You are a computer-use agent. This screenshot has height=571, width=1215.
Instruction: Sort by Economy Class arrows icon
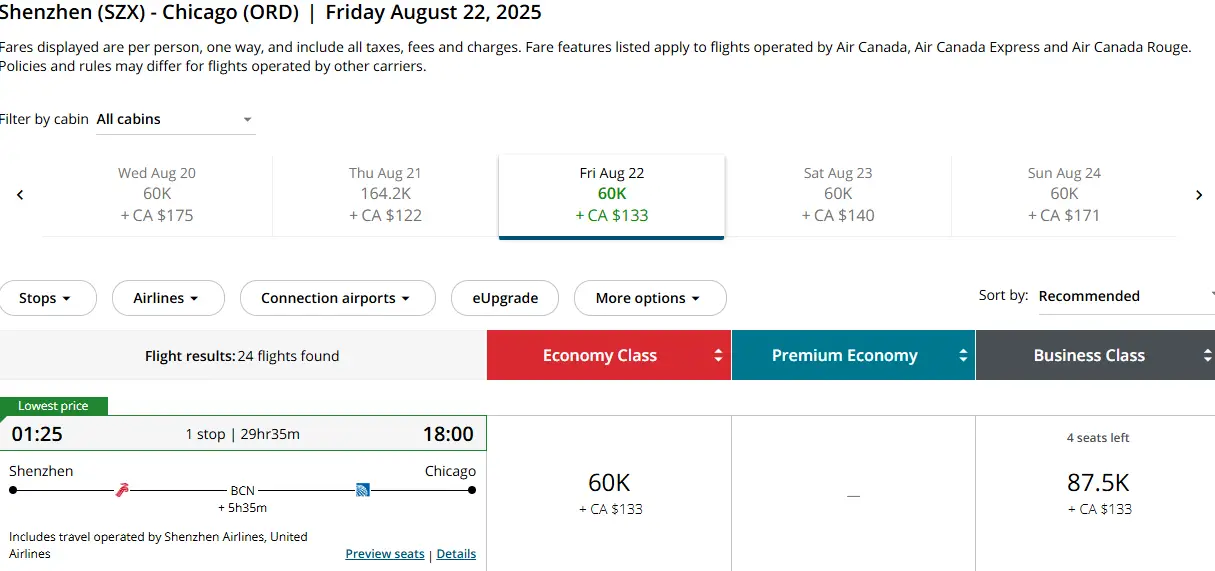(718, 355)
